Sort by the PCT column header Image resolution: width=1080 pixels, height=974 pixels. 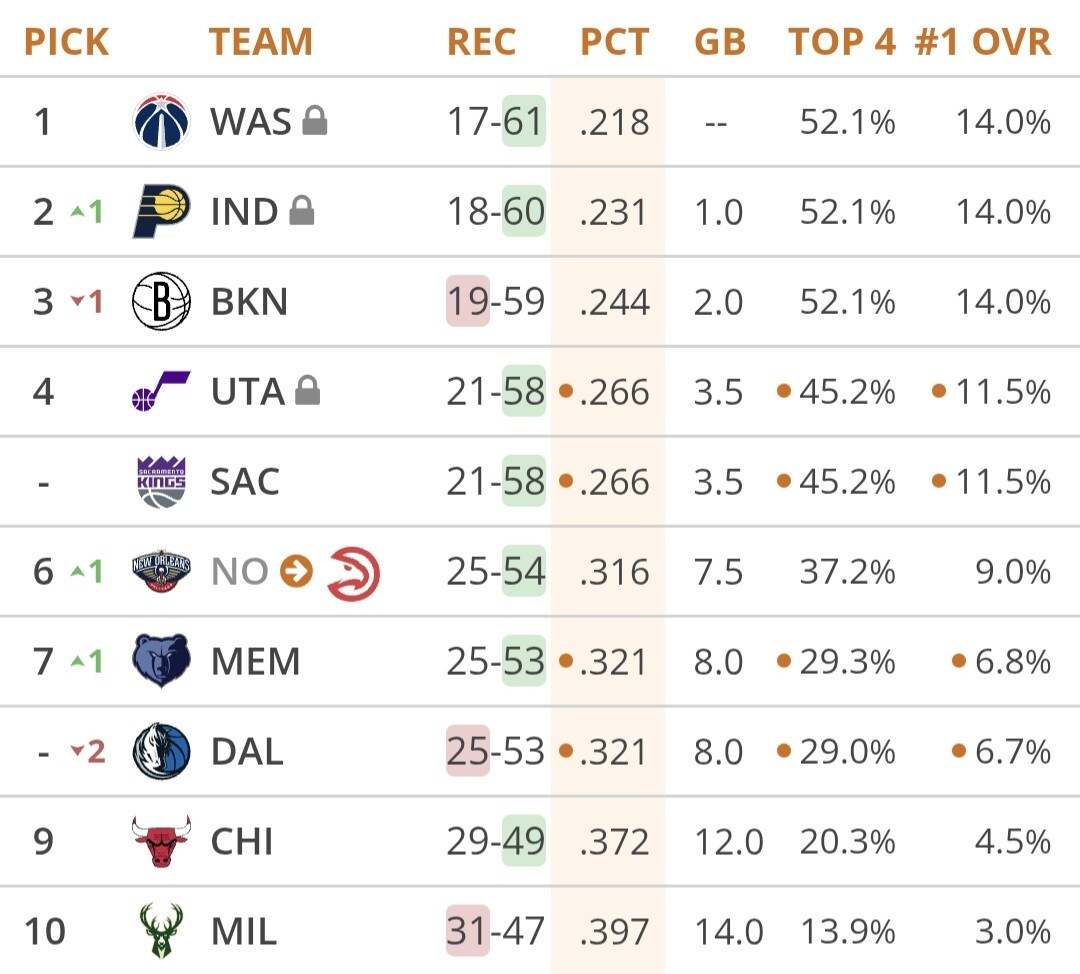614,42
